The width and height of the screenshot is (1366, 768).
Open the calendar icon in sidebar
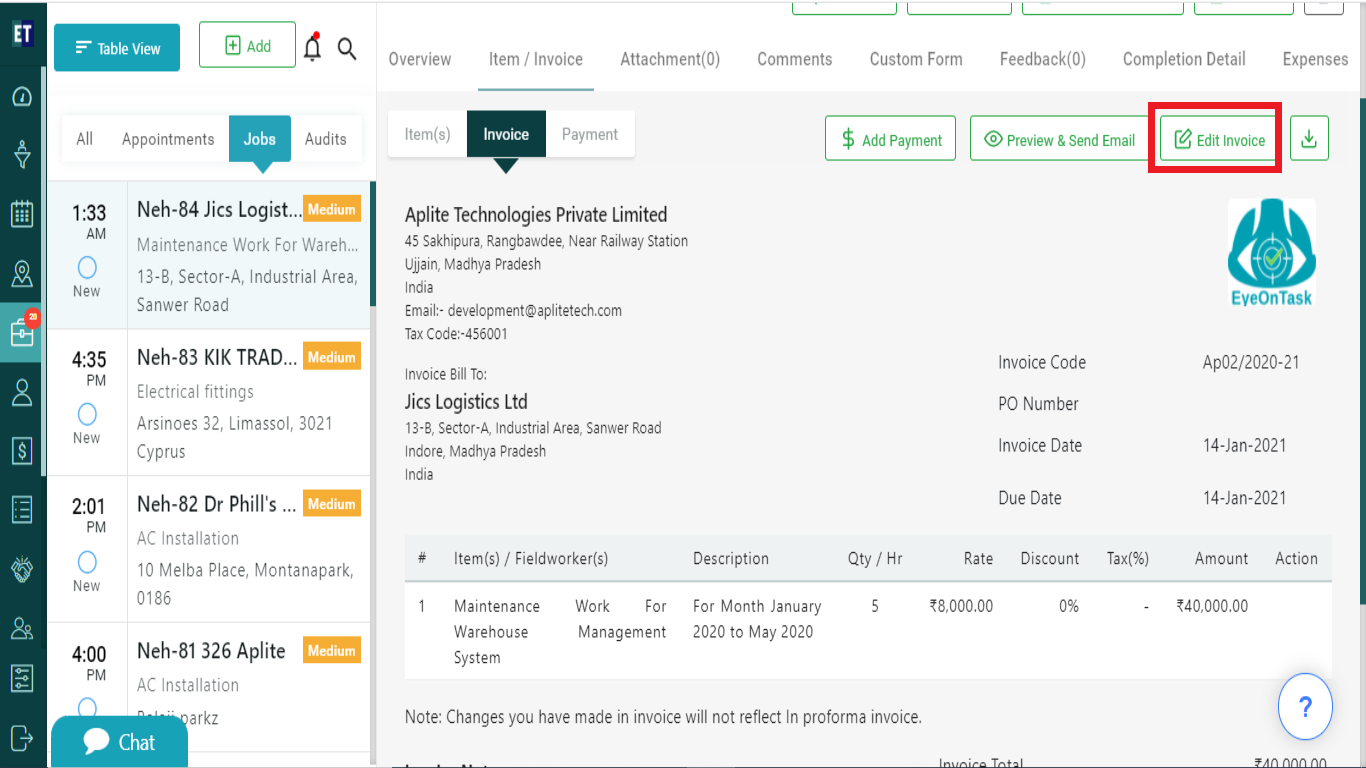pyautogui.click(x=22, y=213)
